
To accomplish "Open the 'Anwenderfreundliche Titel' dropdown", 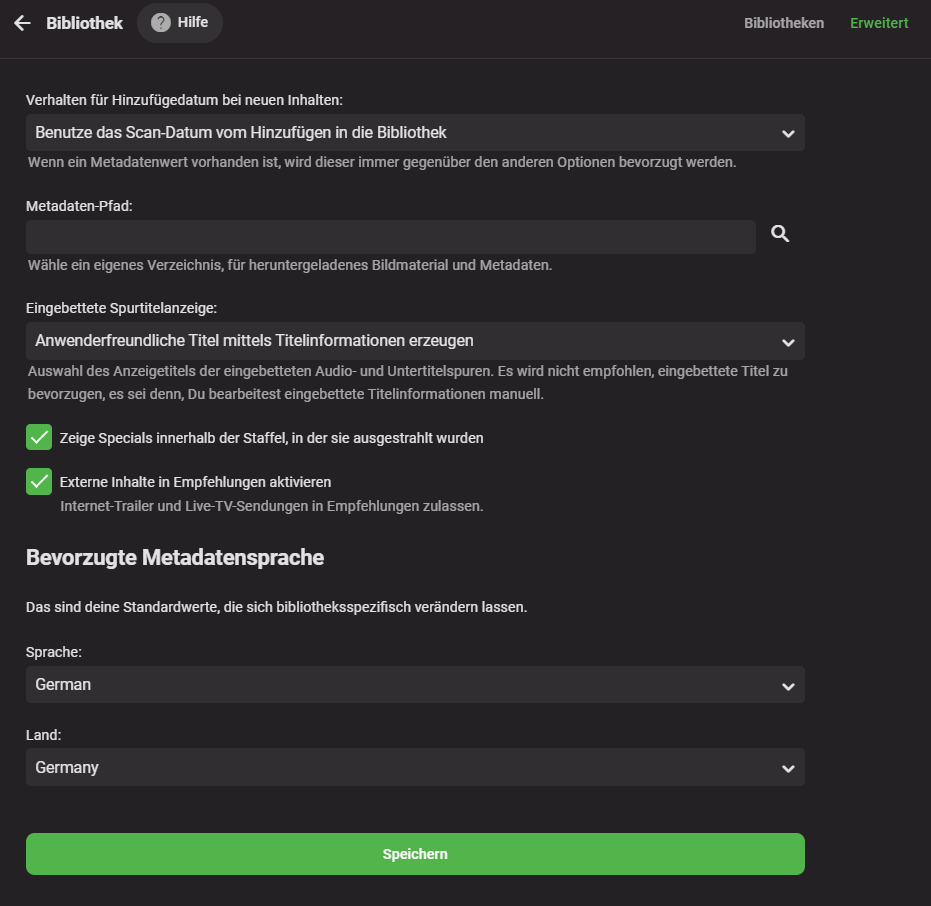I will [x=400, y=341].
